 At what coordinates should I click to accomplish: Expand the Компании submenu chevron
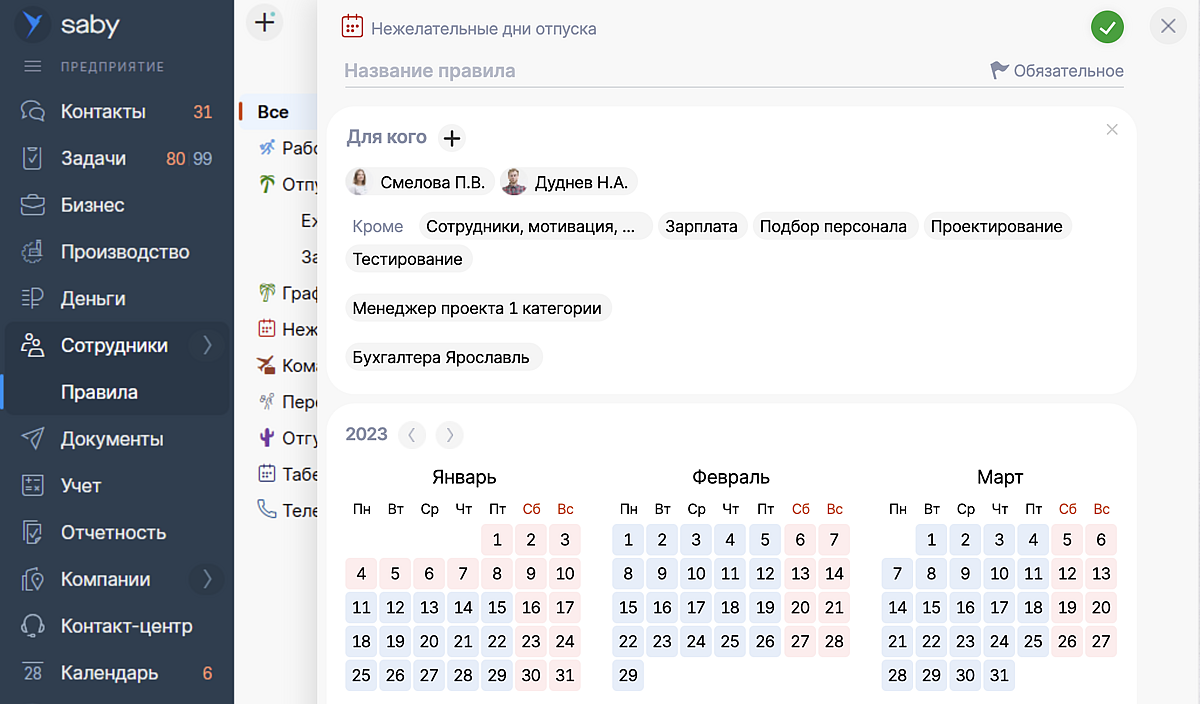pyautogui.click(x=207, y=579)
